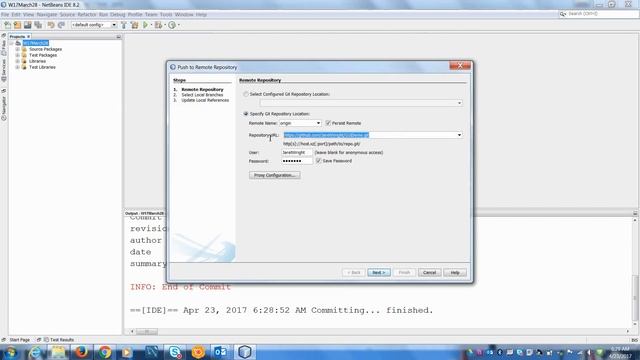Open the media player taskbar icon
This screenshot has height=360, width=640.
click(127, 351)
